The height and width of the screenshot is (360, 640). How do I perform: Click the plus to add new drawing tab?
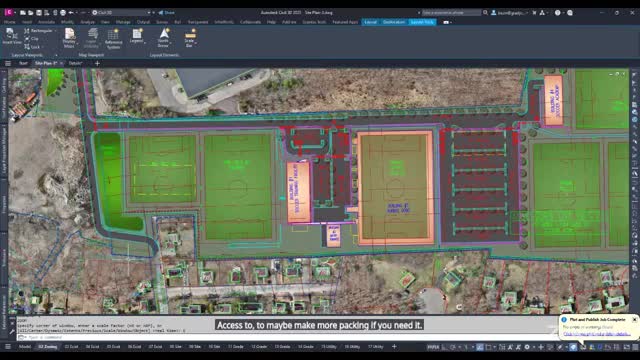point(97,63)
